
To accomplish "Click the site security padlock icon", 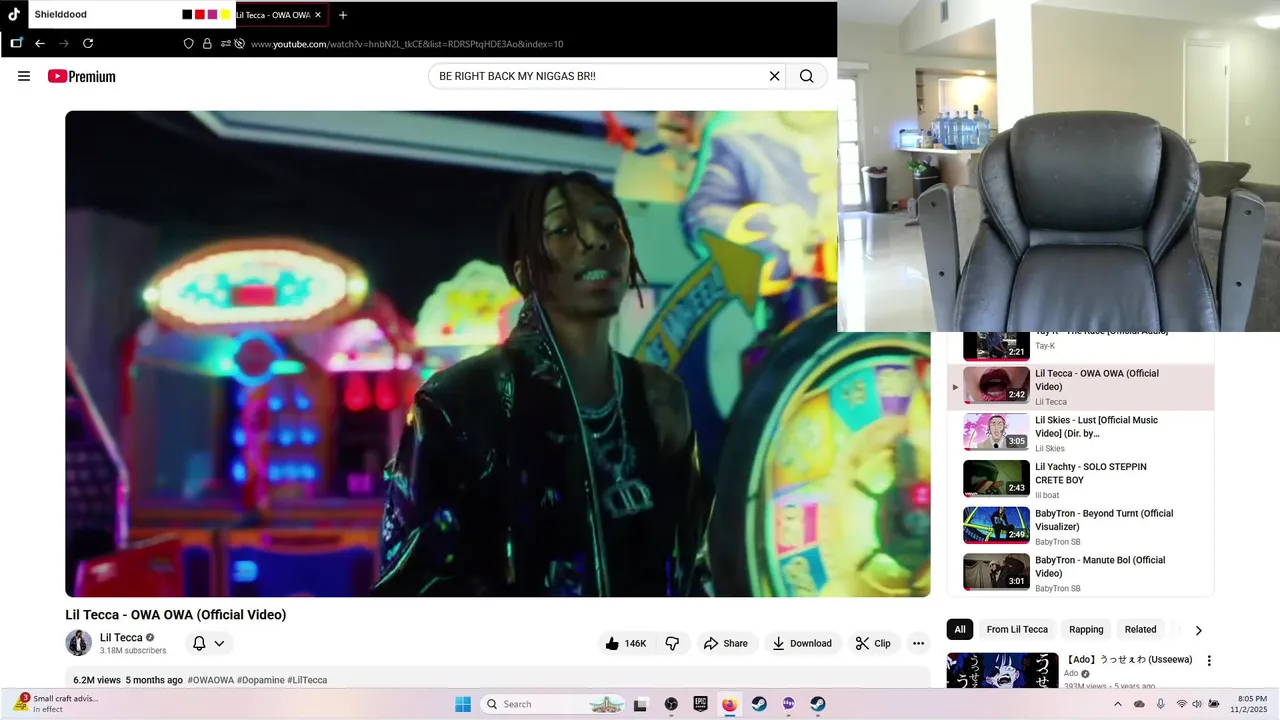I will pos(207,44).
